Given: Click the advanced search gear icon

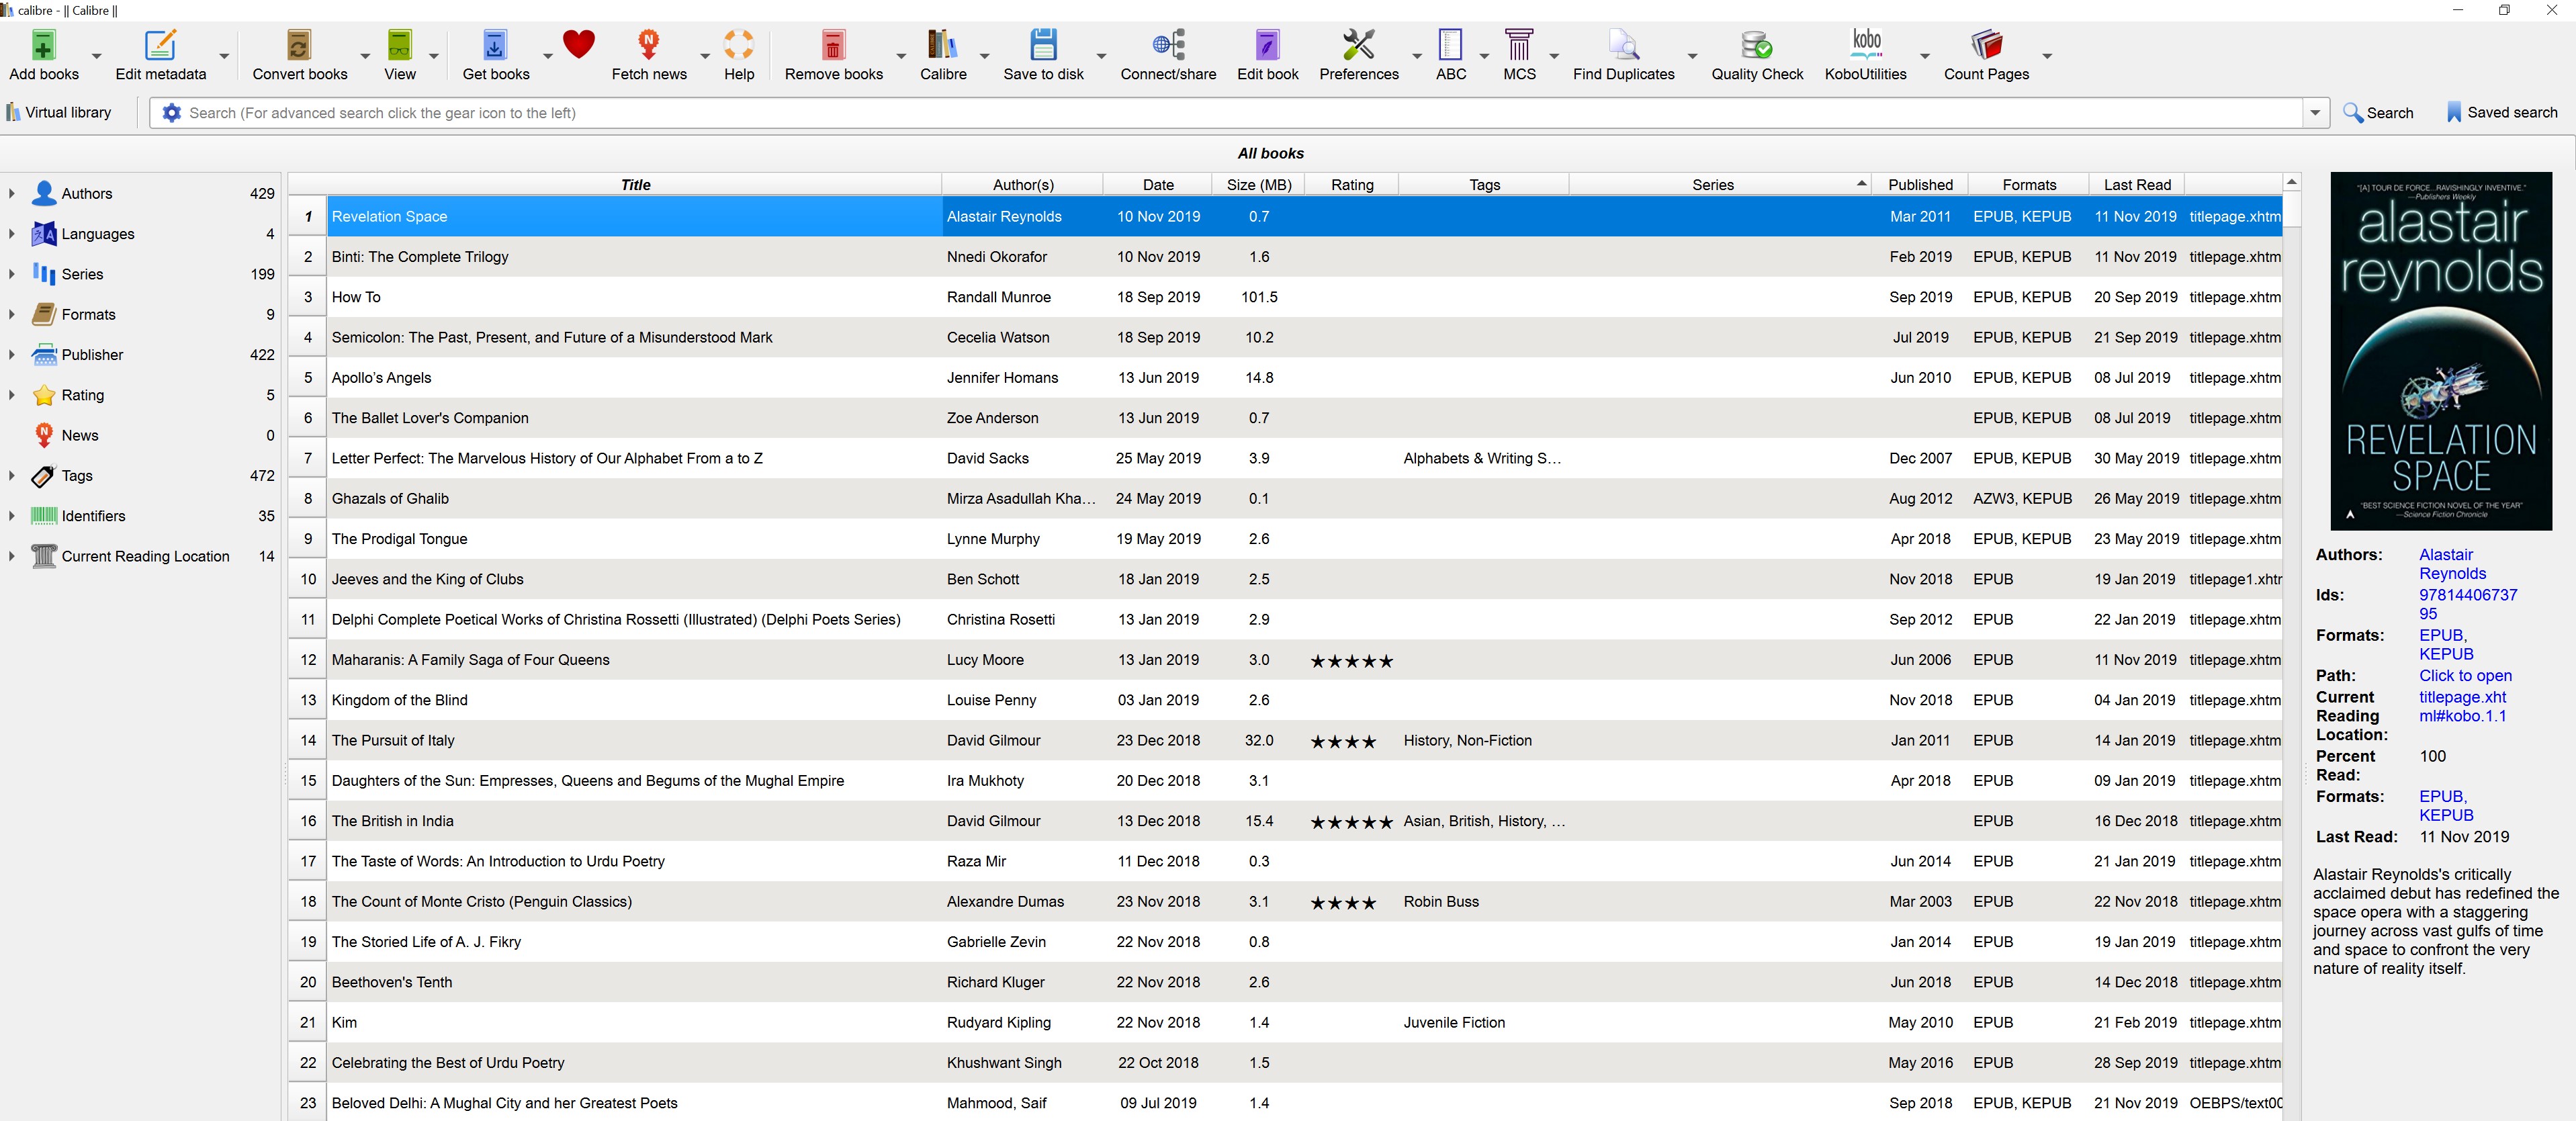Looking at the screenshot, I should 171,113.
